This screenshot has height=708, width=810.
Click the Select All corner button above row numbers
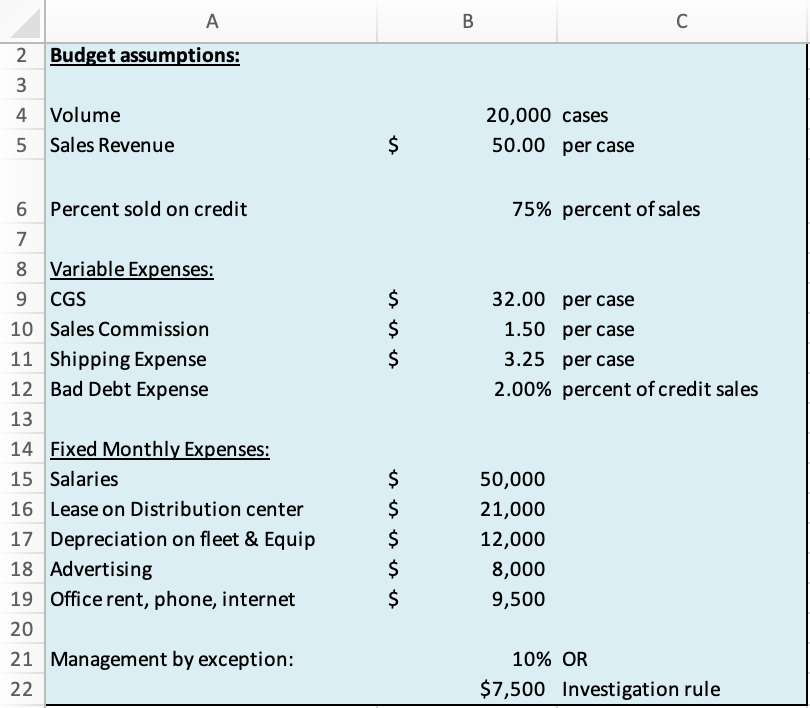pos(20,20)
